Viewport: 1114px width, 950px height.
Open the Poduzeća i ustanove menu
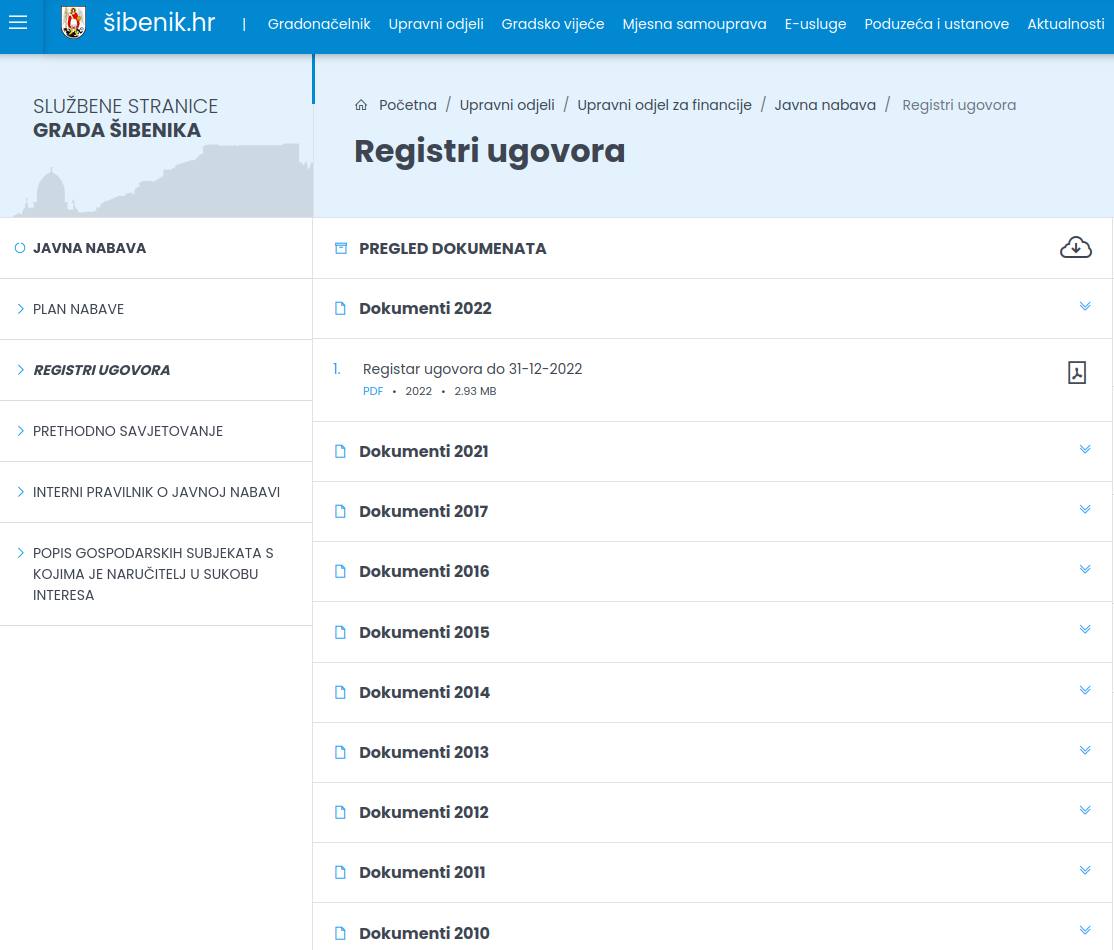click(936, 24)
